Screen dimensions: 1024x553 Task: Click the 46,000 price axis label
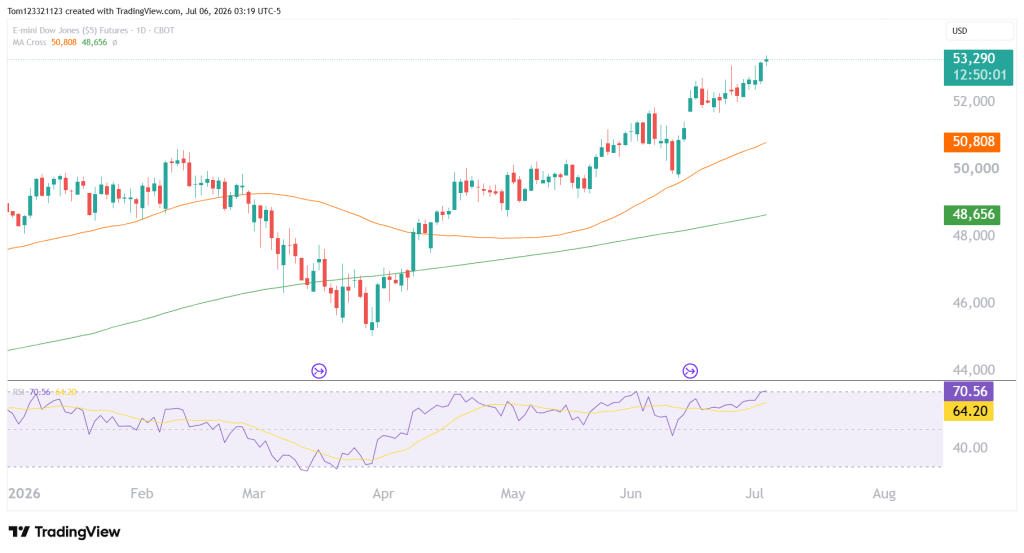pos(974,303)
